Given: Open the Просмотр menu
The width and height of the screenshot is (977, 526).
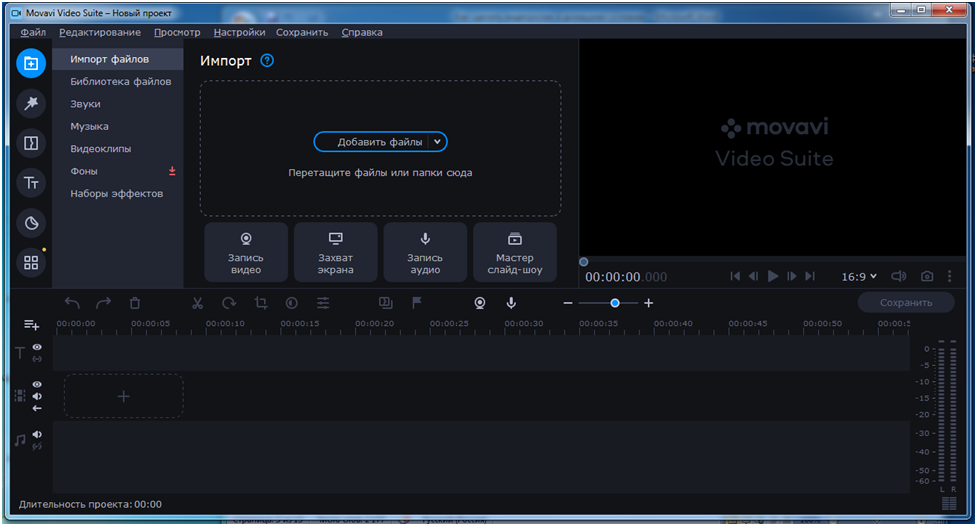Looking at the screenshot, I should click(177, 32).
